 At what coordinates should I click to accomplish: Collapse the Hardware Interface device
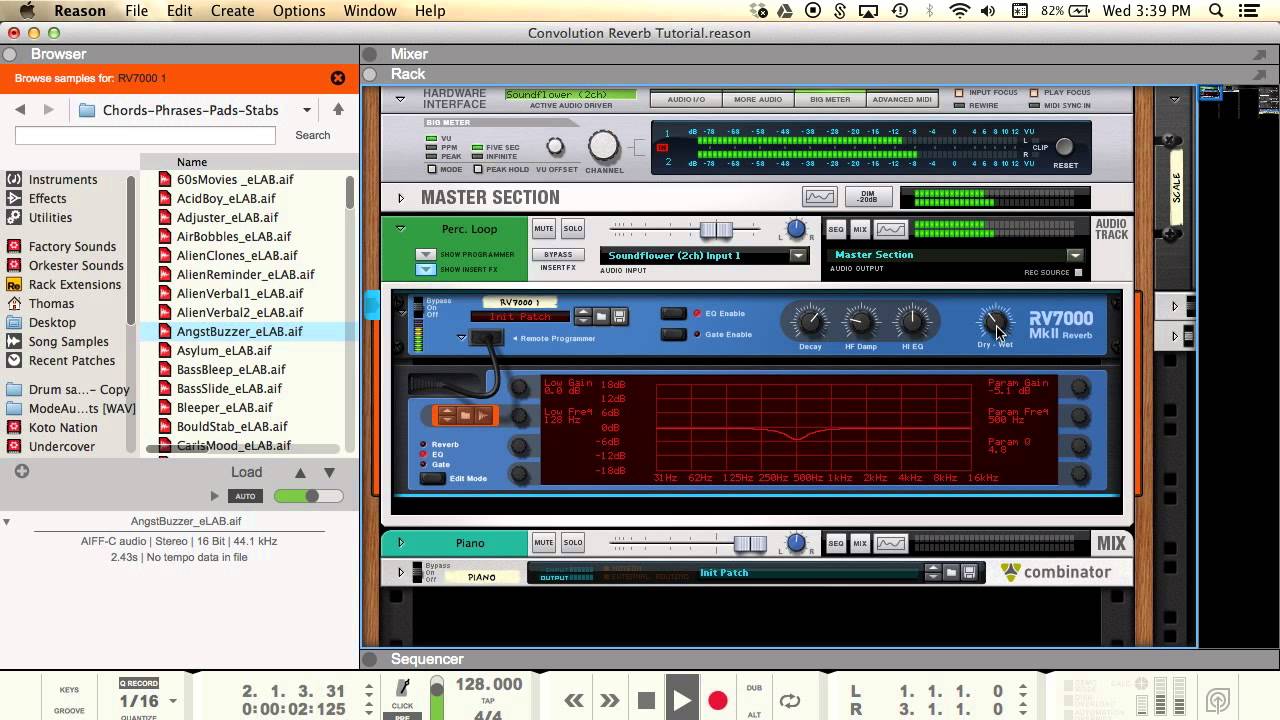[400, 99]
